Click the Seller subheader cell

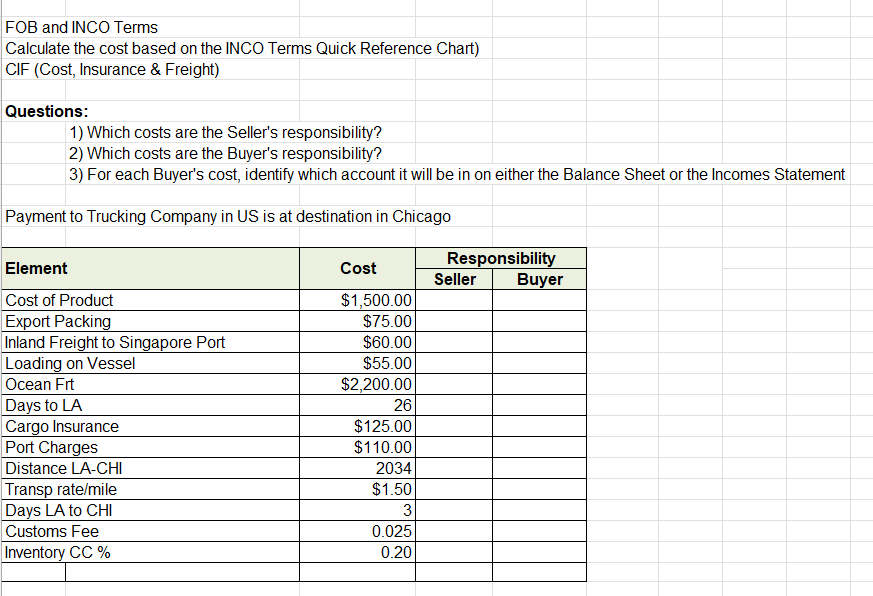455,280
